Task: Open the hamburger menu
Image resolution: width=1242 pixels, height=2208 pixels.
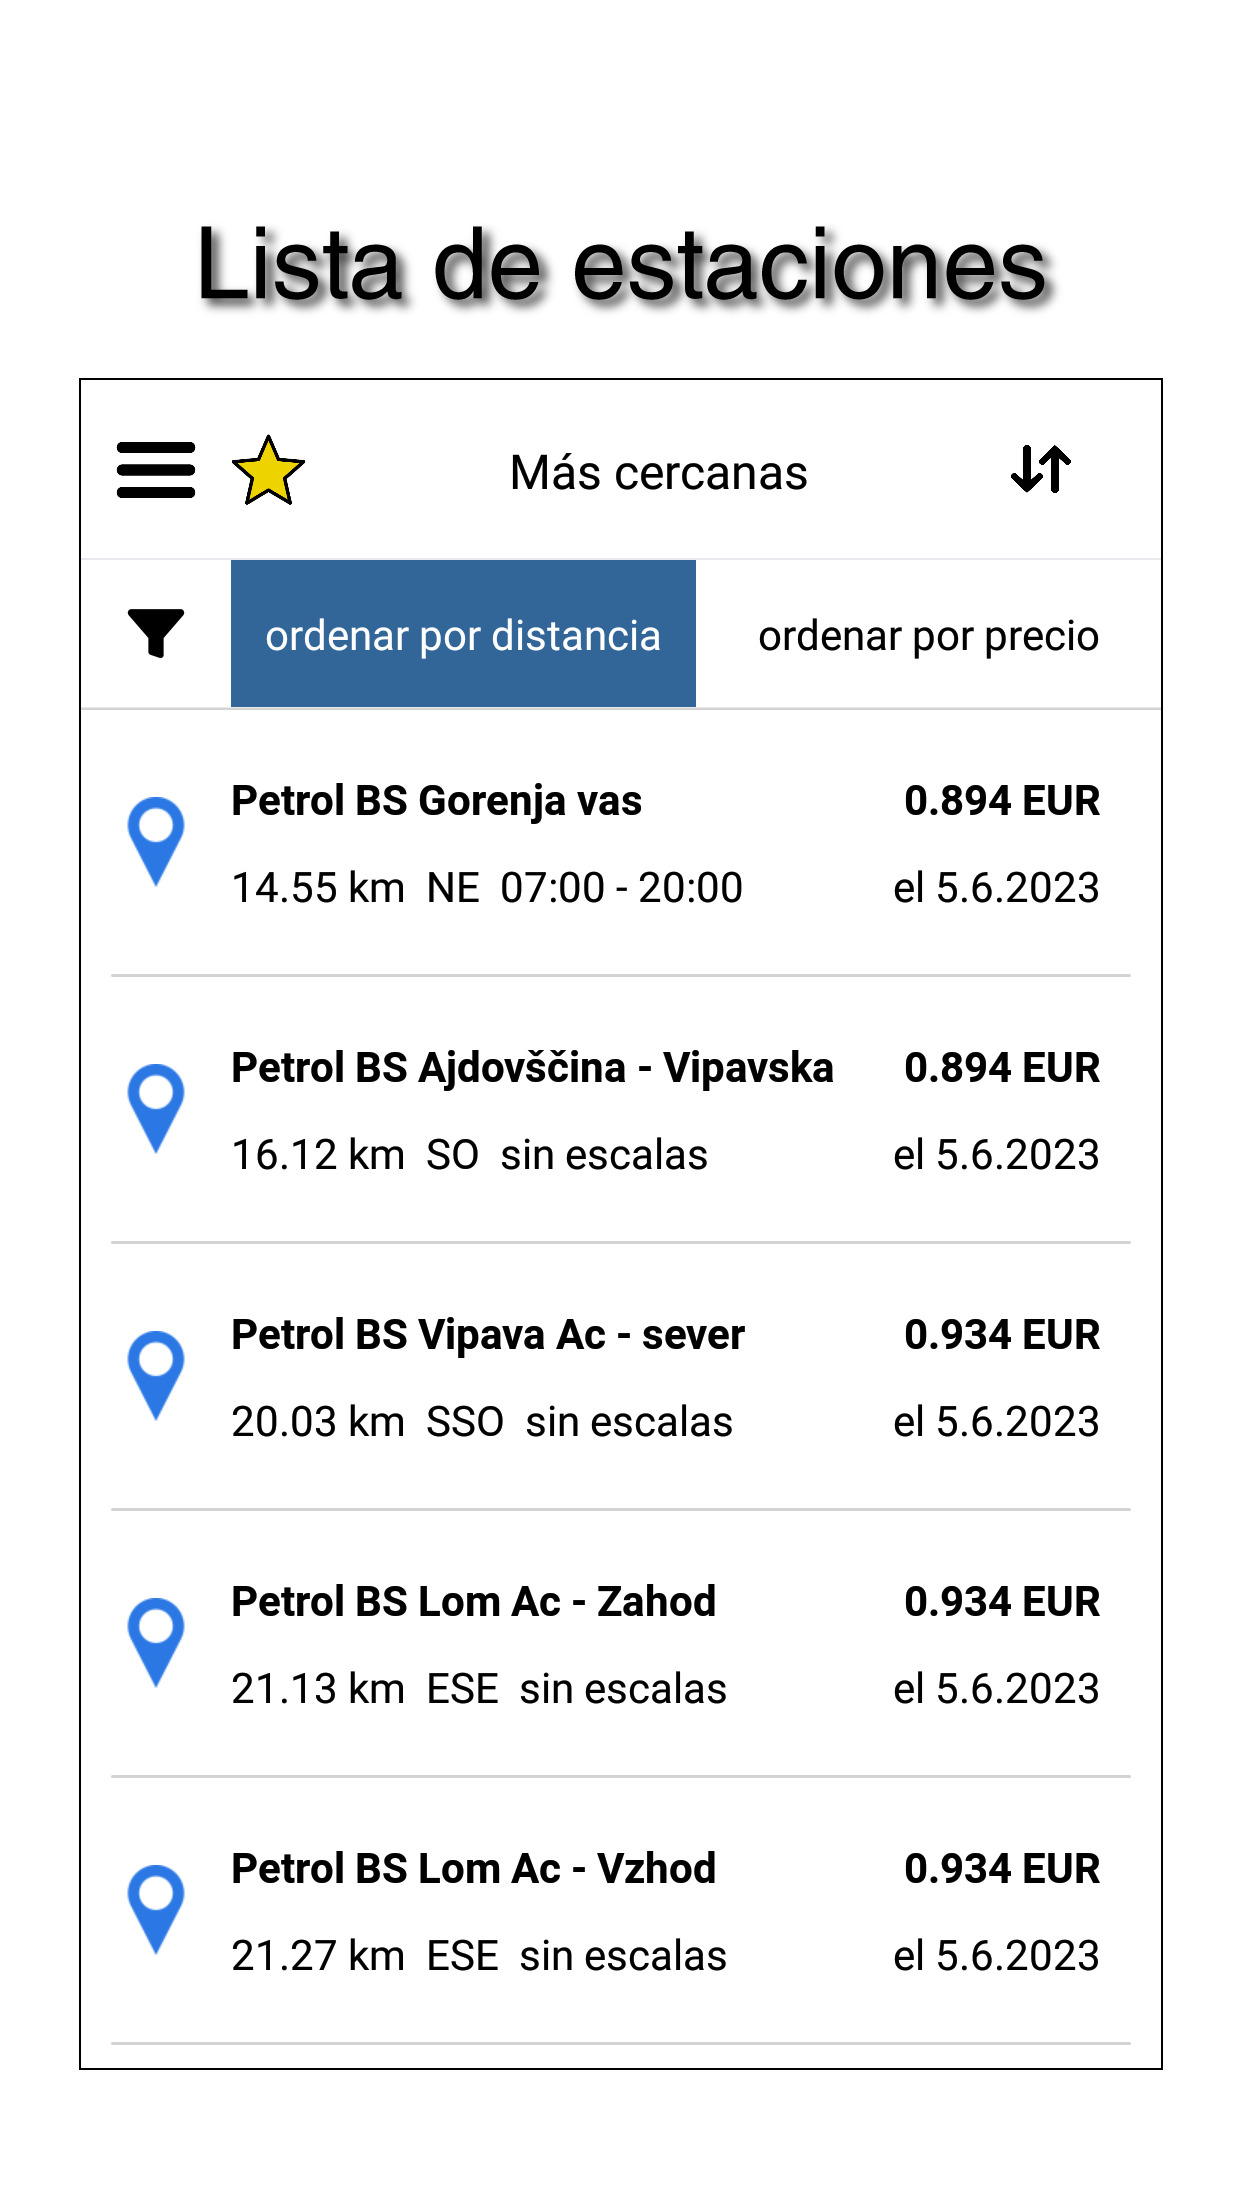Action: click(156, 470)
